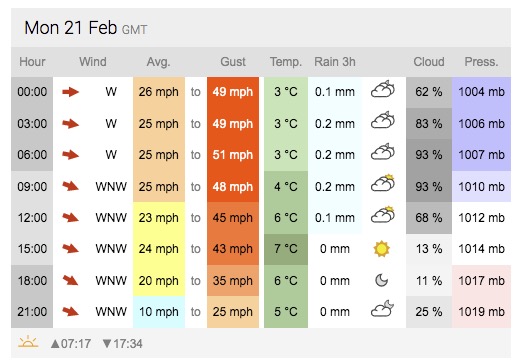
Task: Click the crescent moon icon at 18:00
Action: tap(381, 280)
